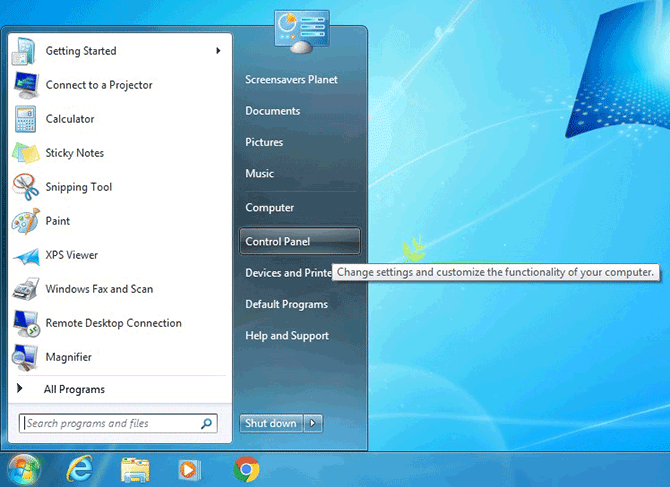Click the Windows Start orb
Viewport: 670px width, 487px height.
pyautogui.click(x=24, y=469)
